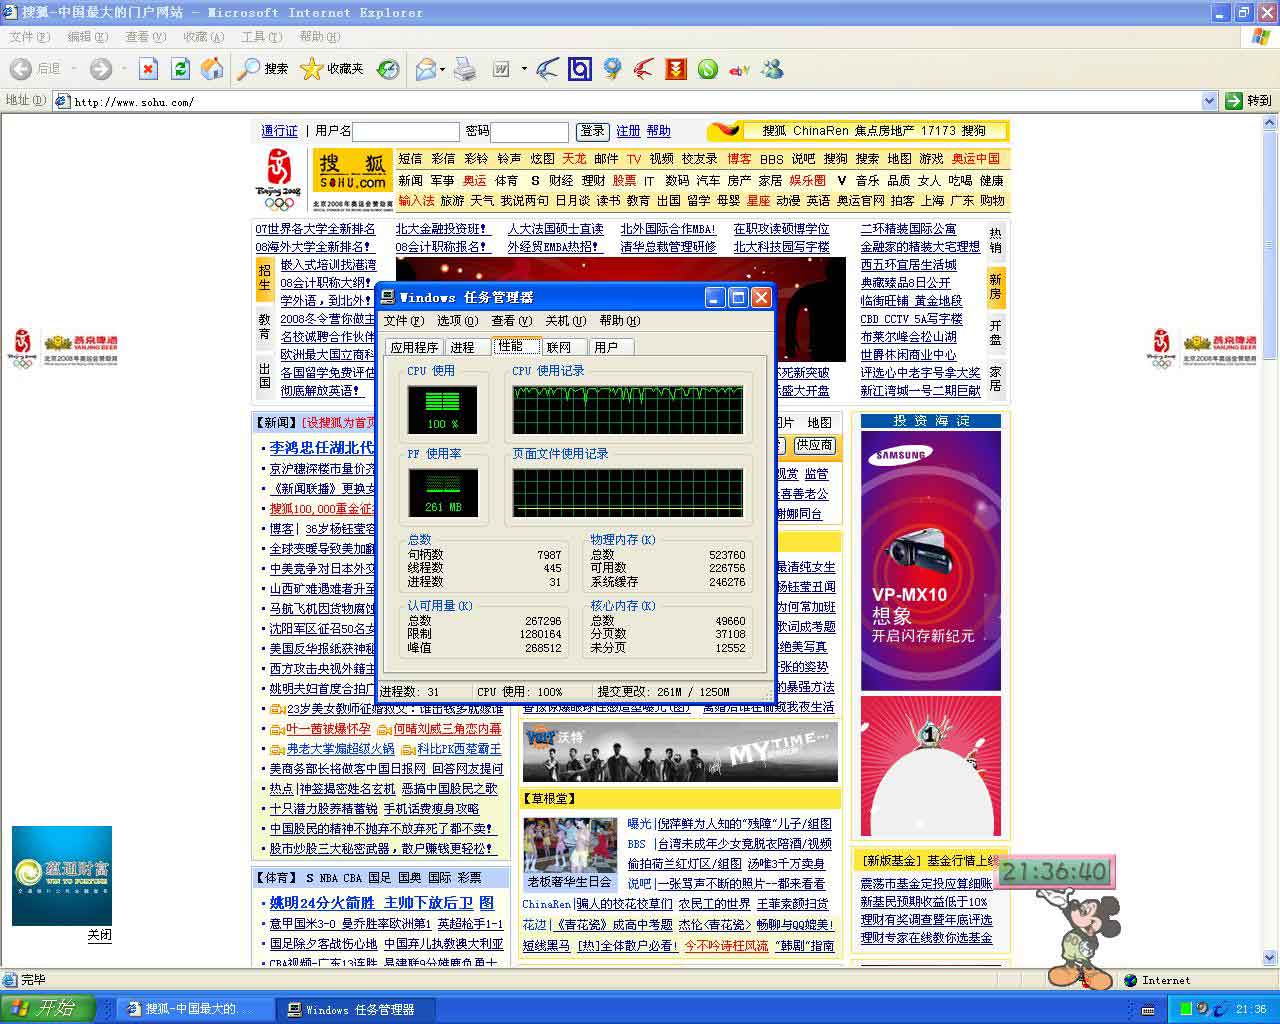This screenshot has width=1280, height=1024.
Task: Click the red bird toolbar icon
Action: [644, 69]
